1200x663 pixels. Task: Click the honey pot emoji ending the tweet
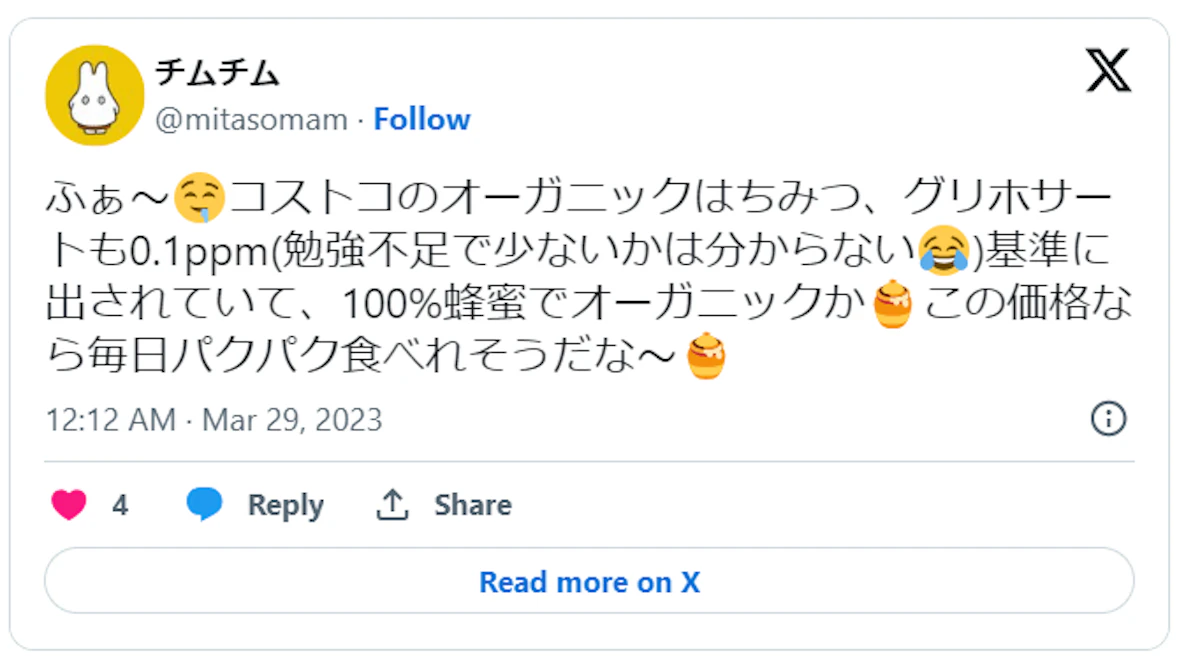[x=707, y=357]
